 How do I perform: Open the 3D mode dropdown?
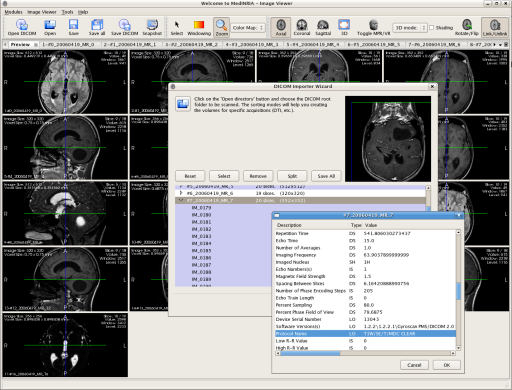pos(410,28)
